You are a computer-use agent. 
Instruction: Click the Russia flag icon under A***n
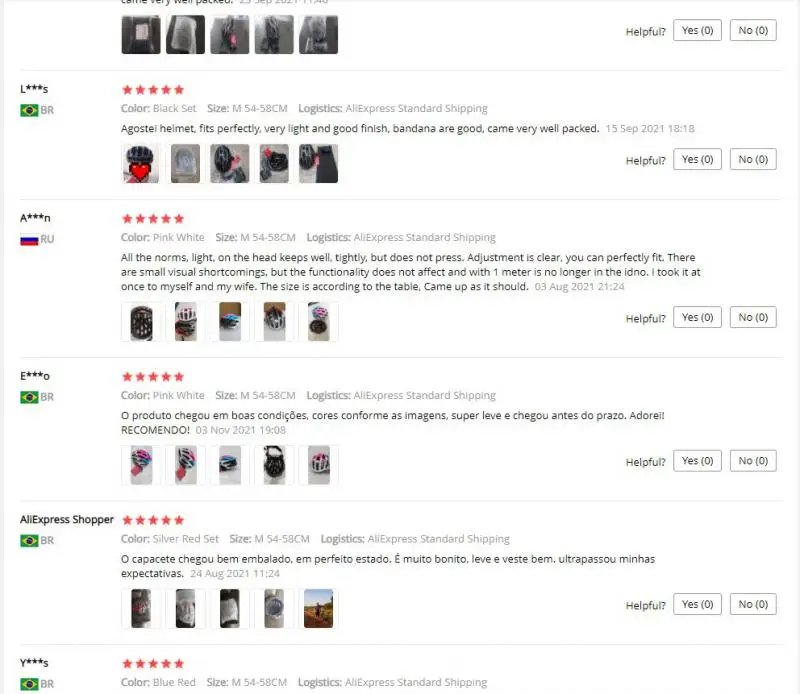29,239
